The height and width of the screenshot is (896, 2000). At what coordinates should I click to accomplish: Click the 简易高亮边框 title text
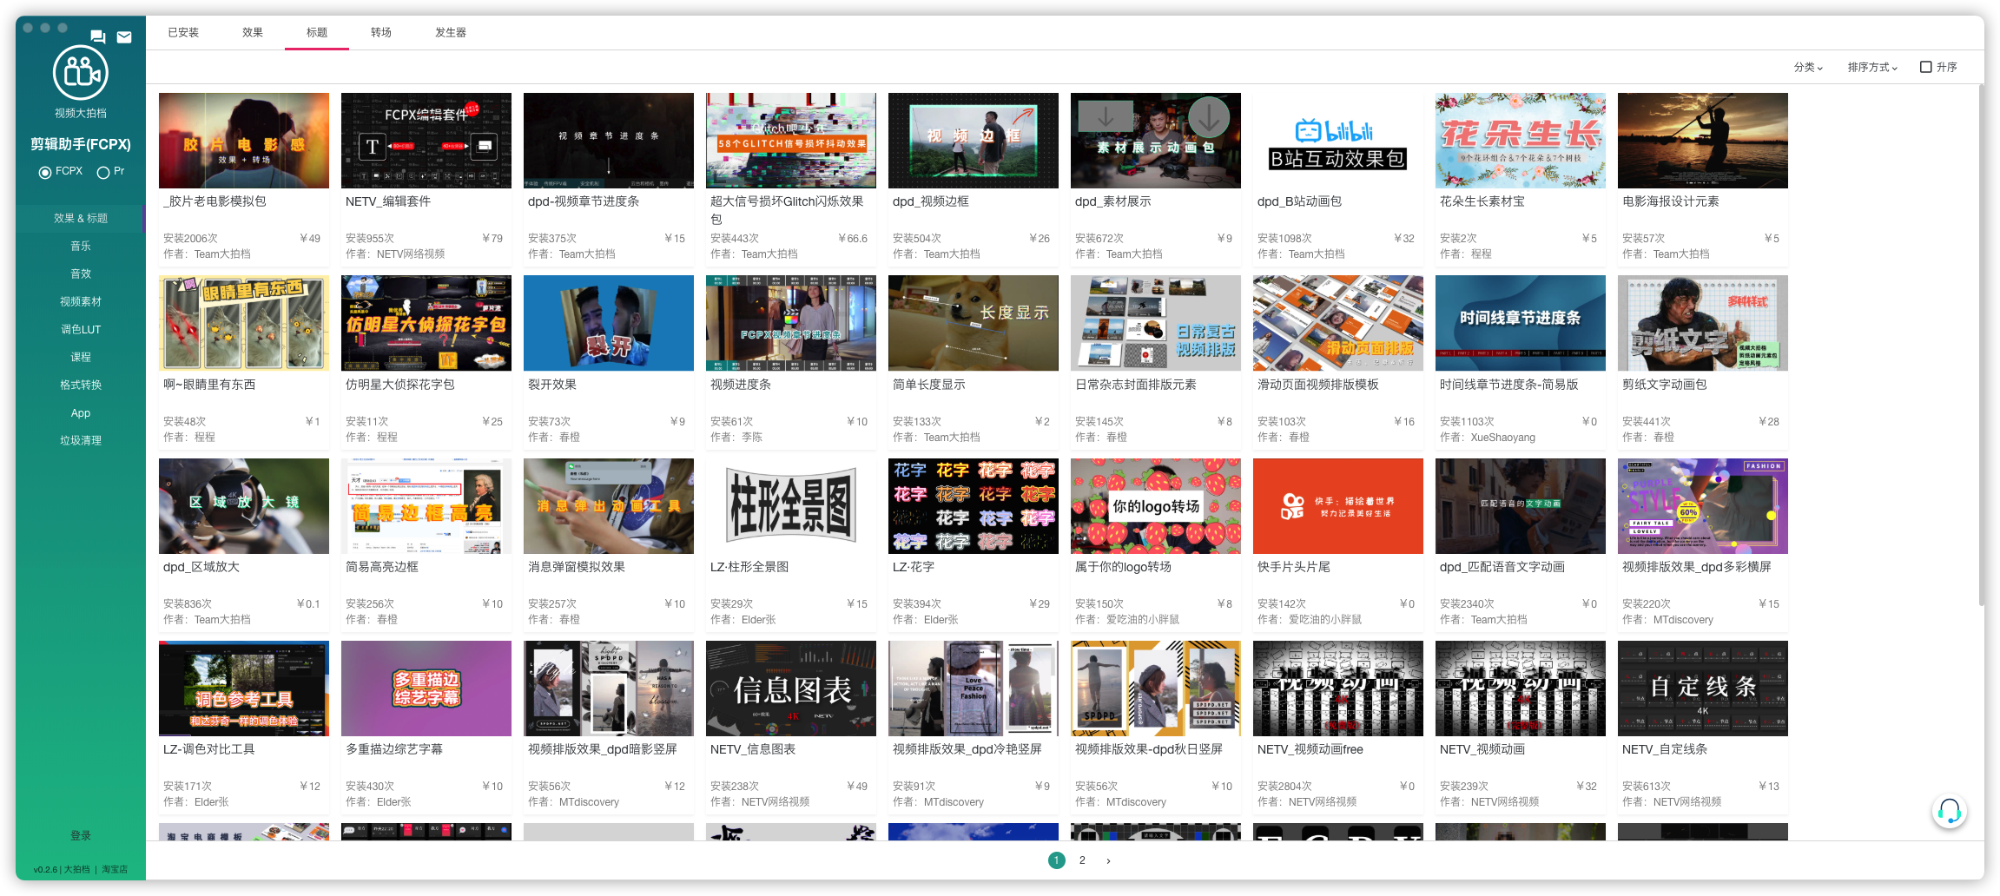381,567
